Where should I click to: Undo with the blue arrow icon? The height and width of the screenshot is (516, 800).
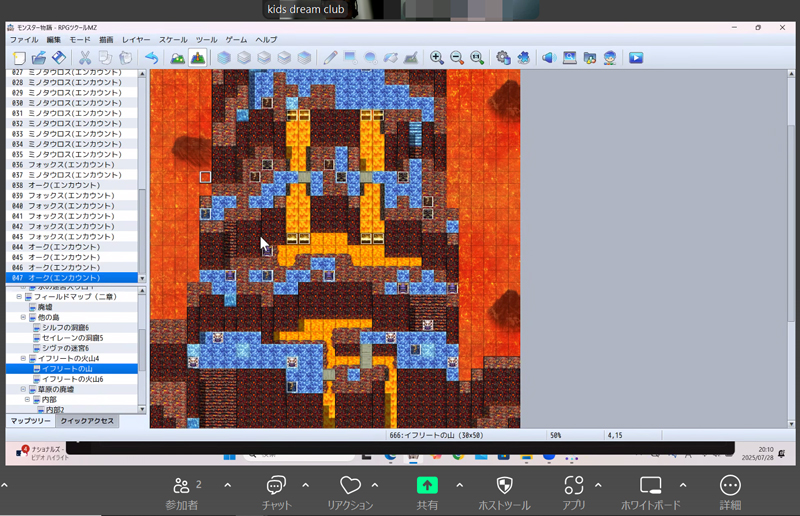click(x=152, y=58)
